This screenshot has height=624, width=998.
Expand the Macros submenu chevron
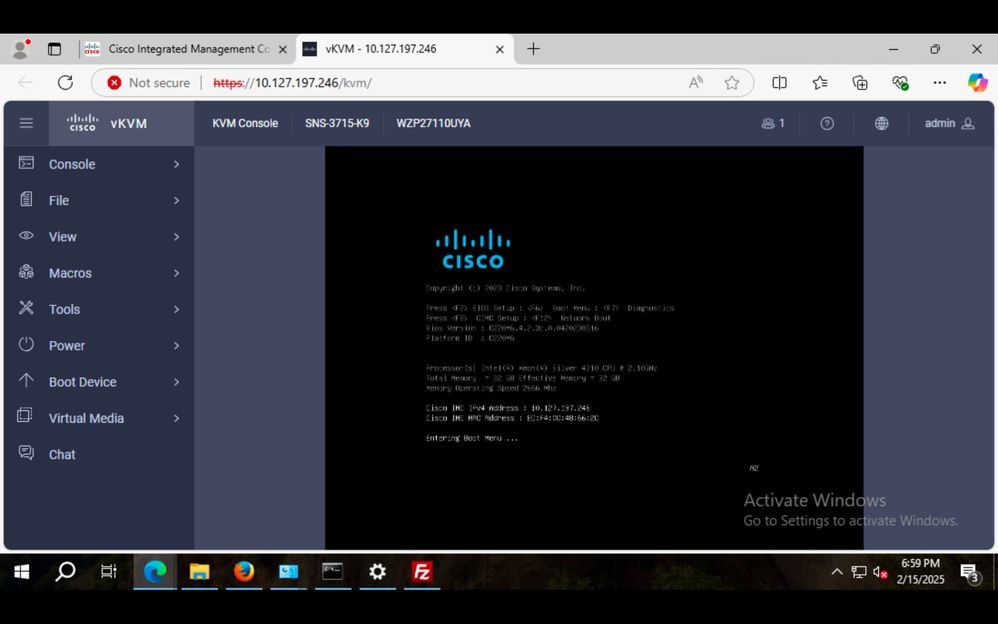pyautogui.click(x=176, y=273)
